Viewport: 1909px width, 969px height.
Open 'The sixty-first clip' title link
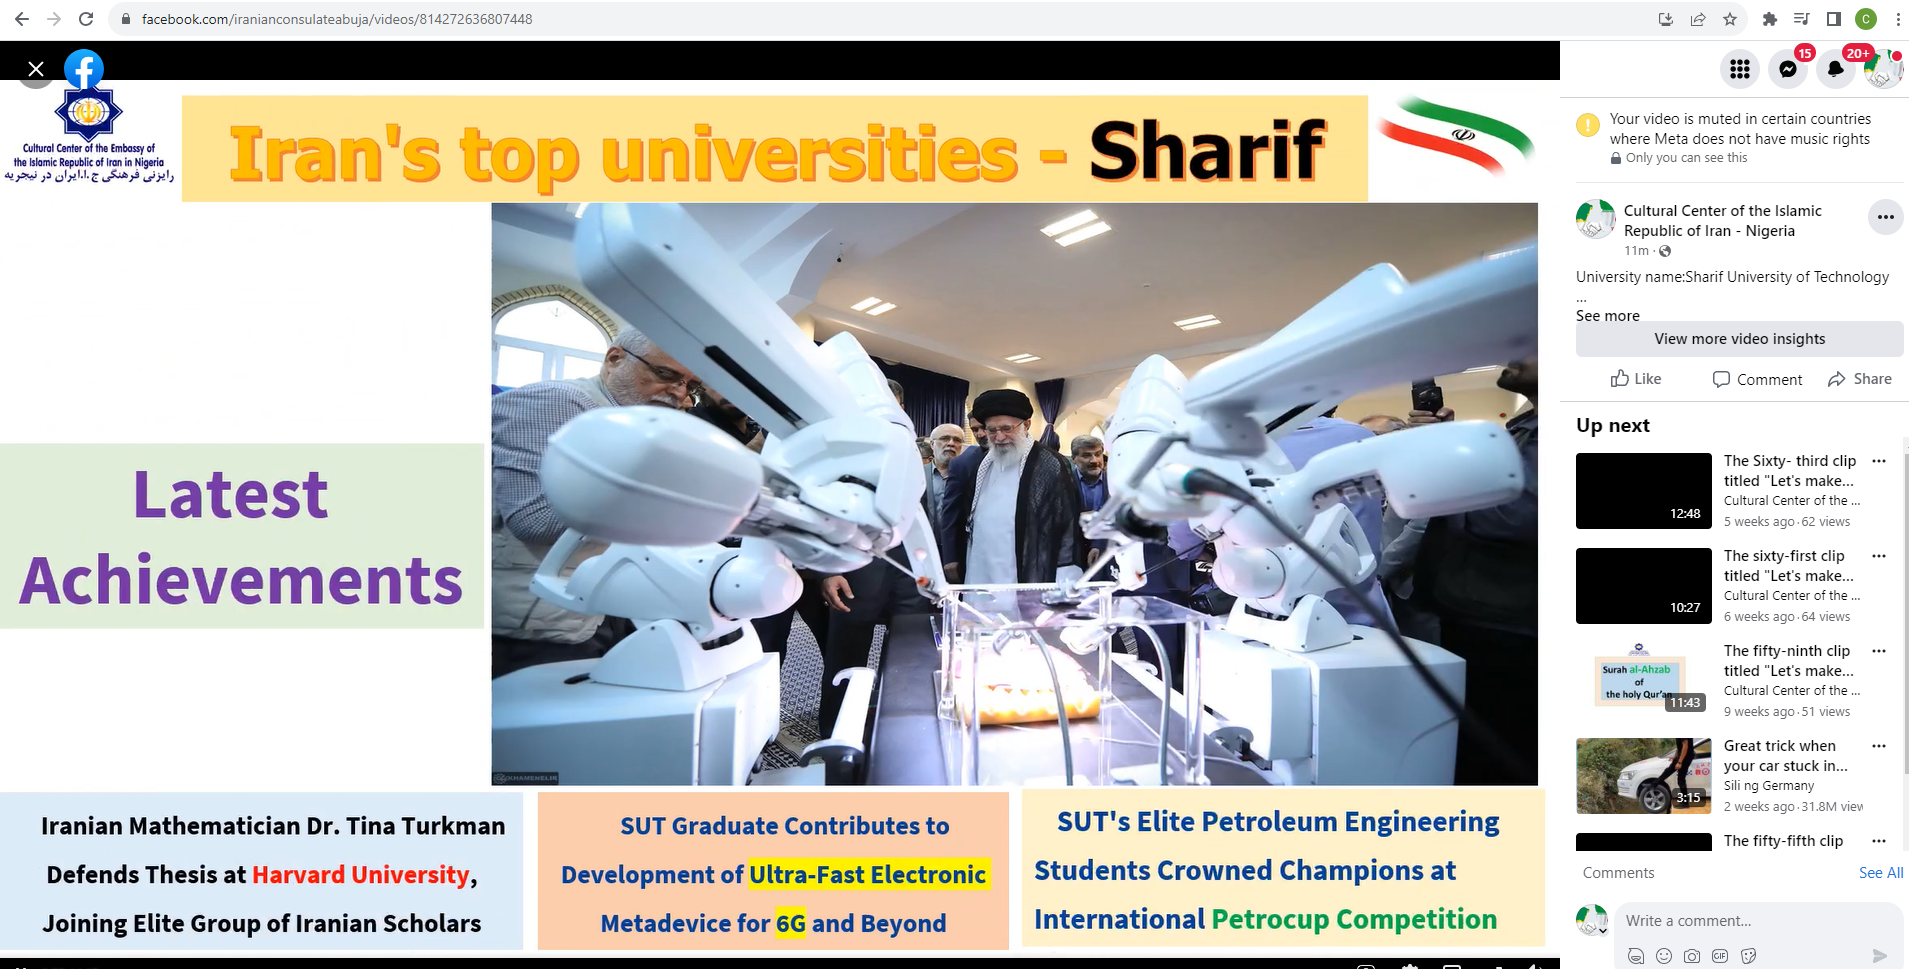(1788, 566)
